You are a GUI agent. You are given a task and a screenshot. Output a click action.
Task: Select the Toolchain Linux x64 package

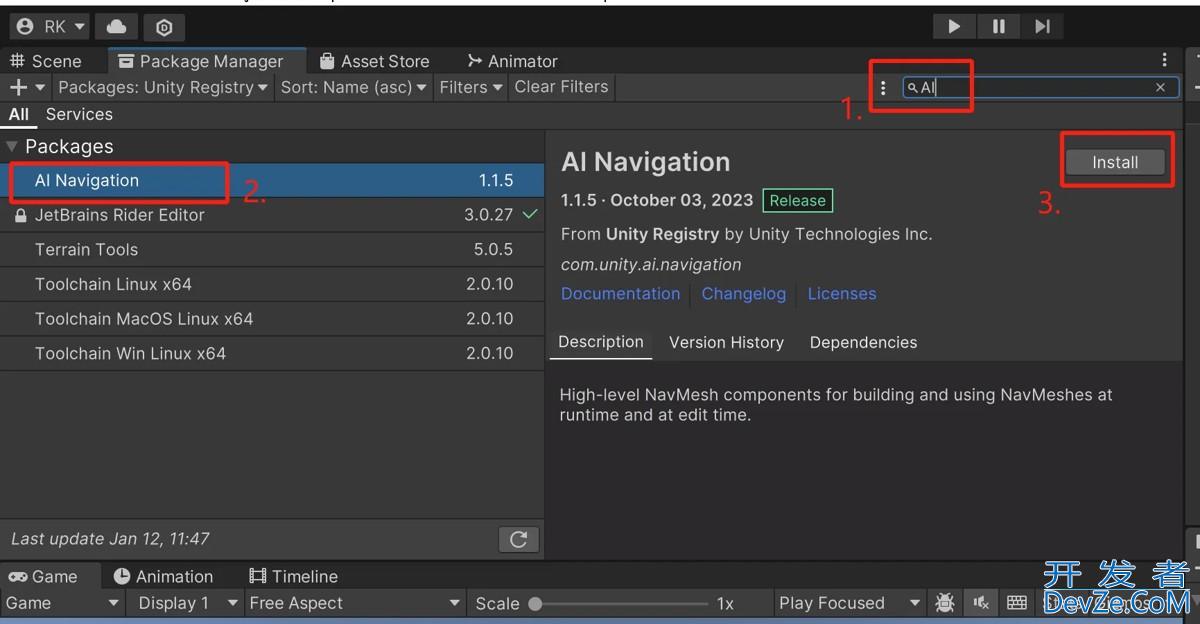[x=272, y=284]
